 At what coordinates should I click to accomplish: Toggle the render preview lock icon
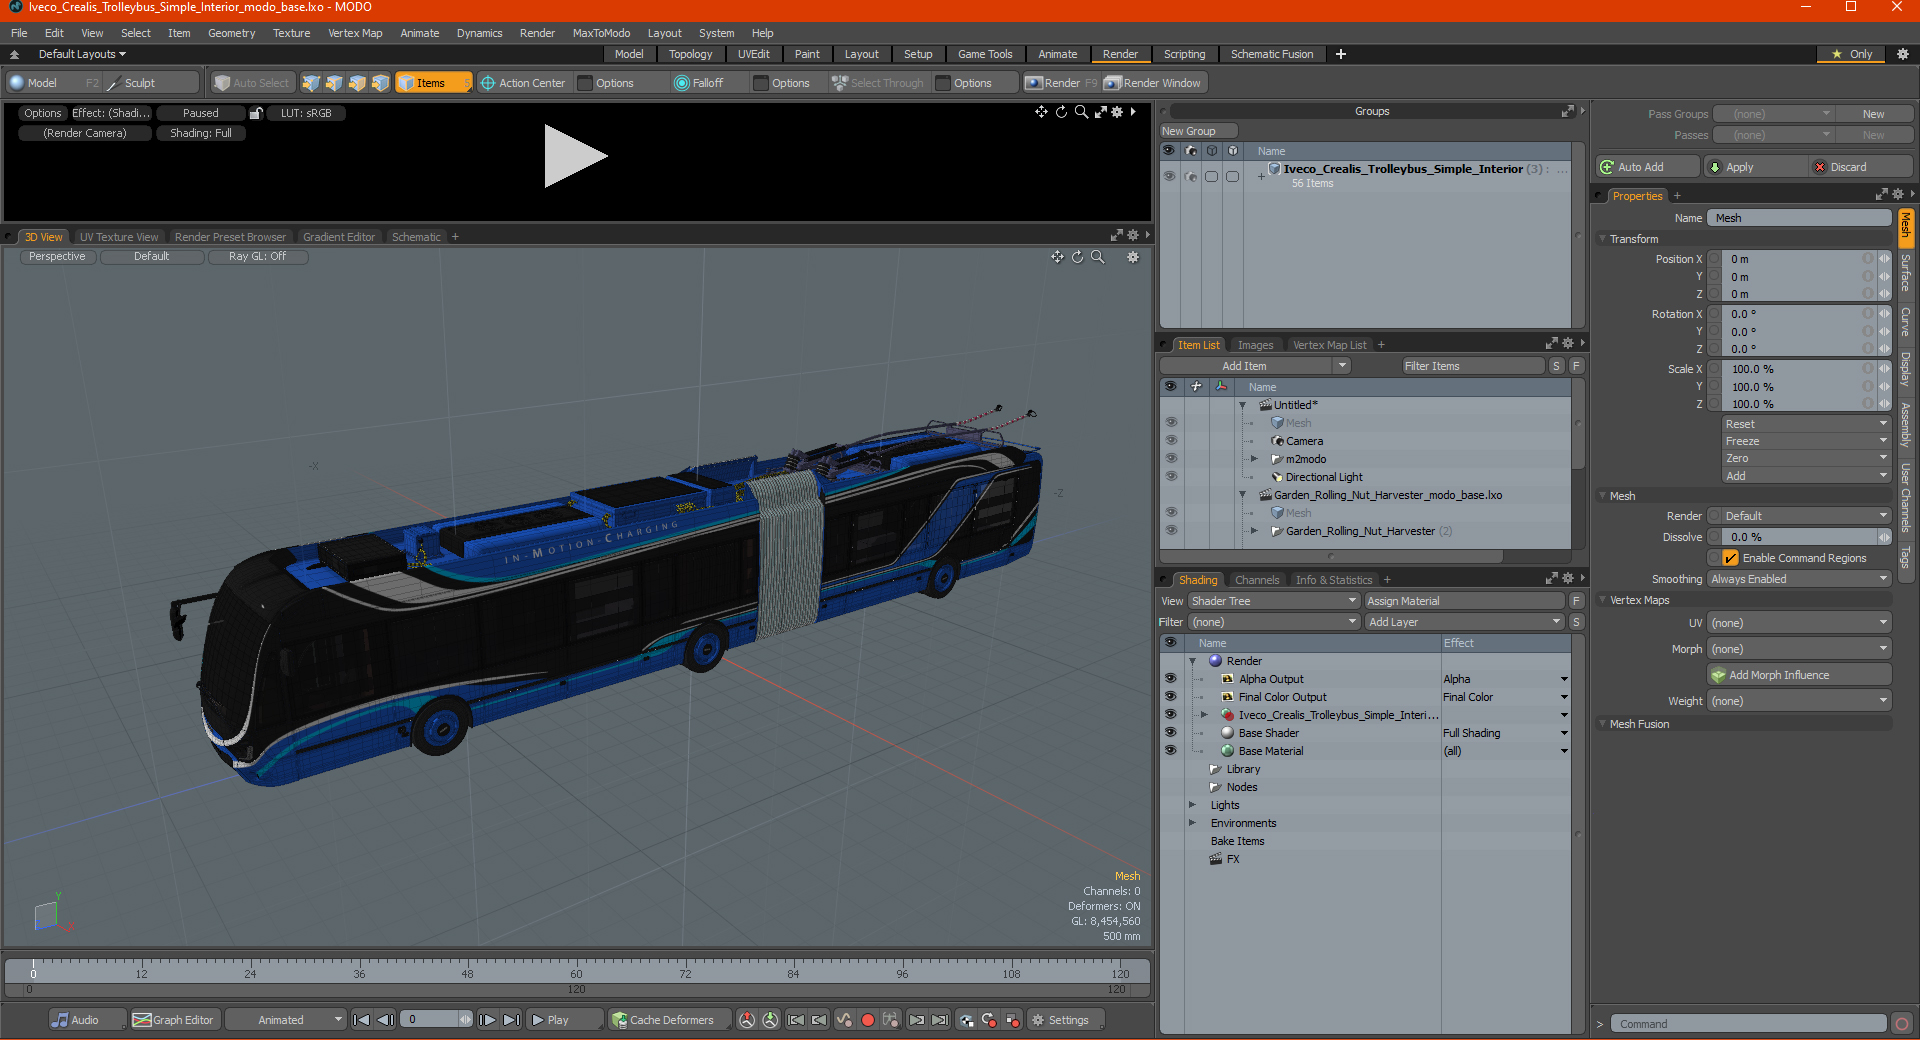256,113
